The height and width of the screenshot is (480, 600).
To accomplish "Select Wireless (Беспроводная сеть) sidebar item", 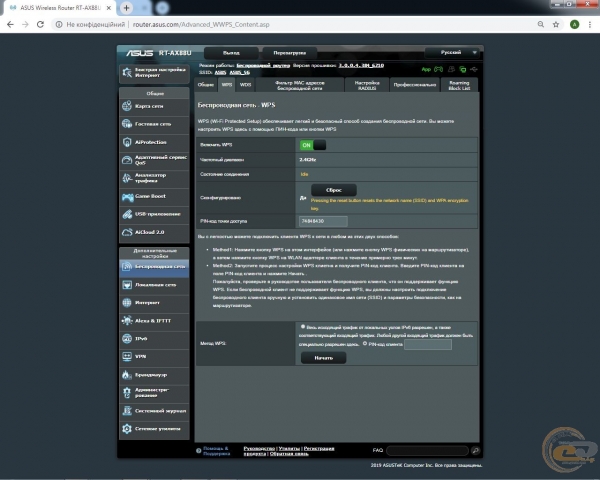I will pyautogui.click(x=154, y=267).
